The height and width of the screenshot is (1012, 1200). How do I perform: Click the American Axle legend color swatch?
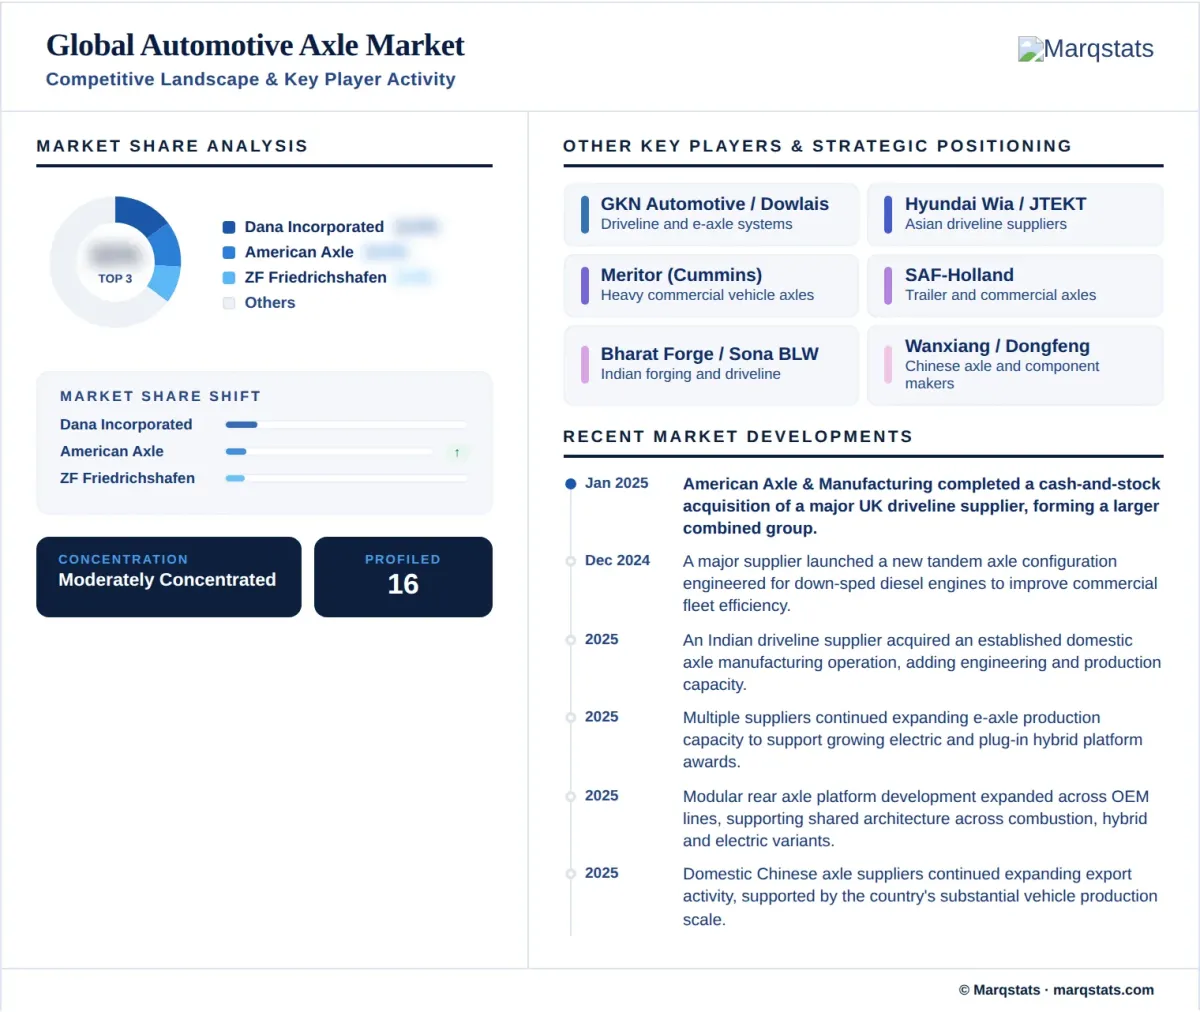click(229, 253)
